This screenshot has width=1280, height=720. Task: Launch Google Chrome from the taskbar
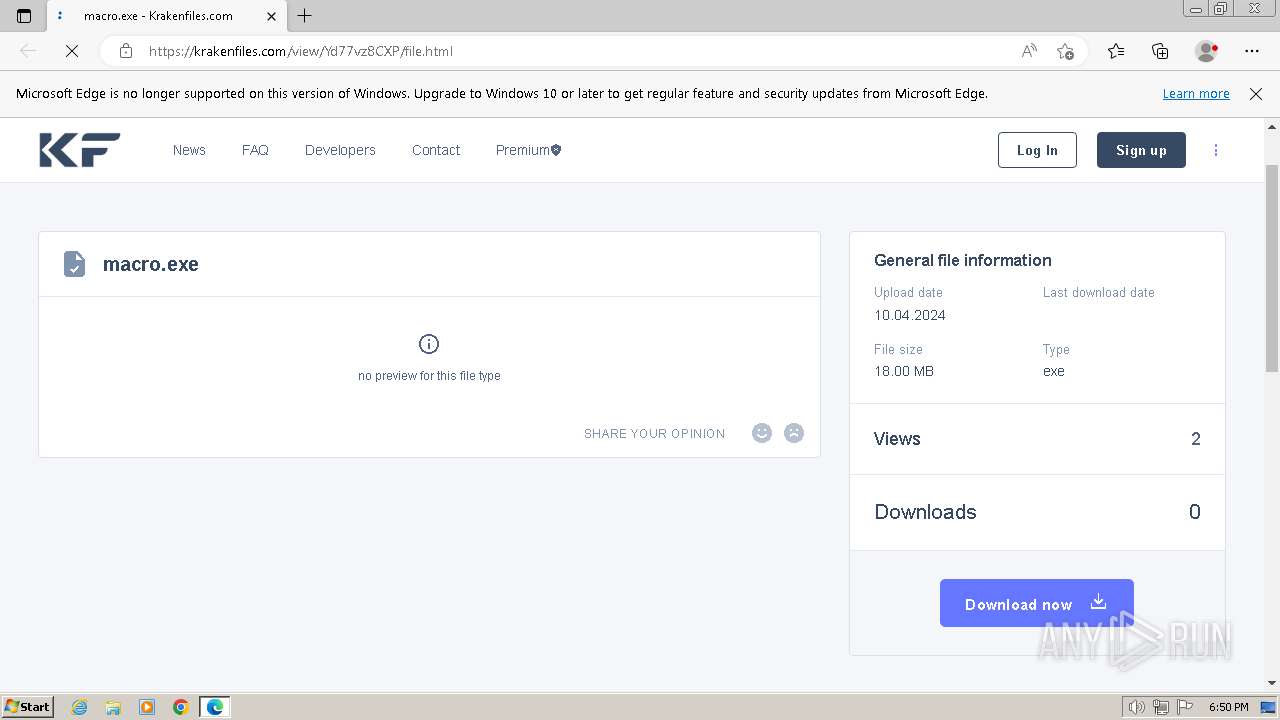click(x=181, y=707)
